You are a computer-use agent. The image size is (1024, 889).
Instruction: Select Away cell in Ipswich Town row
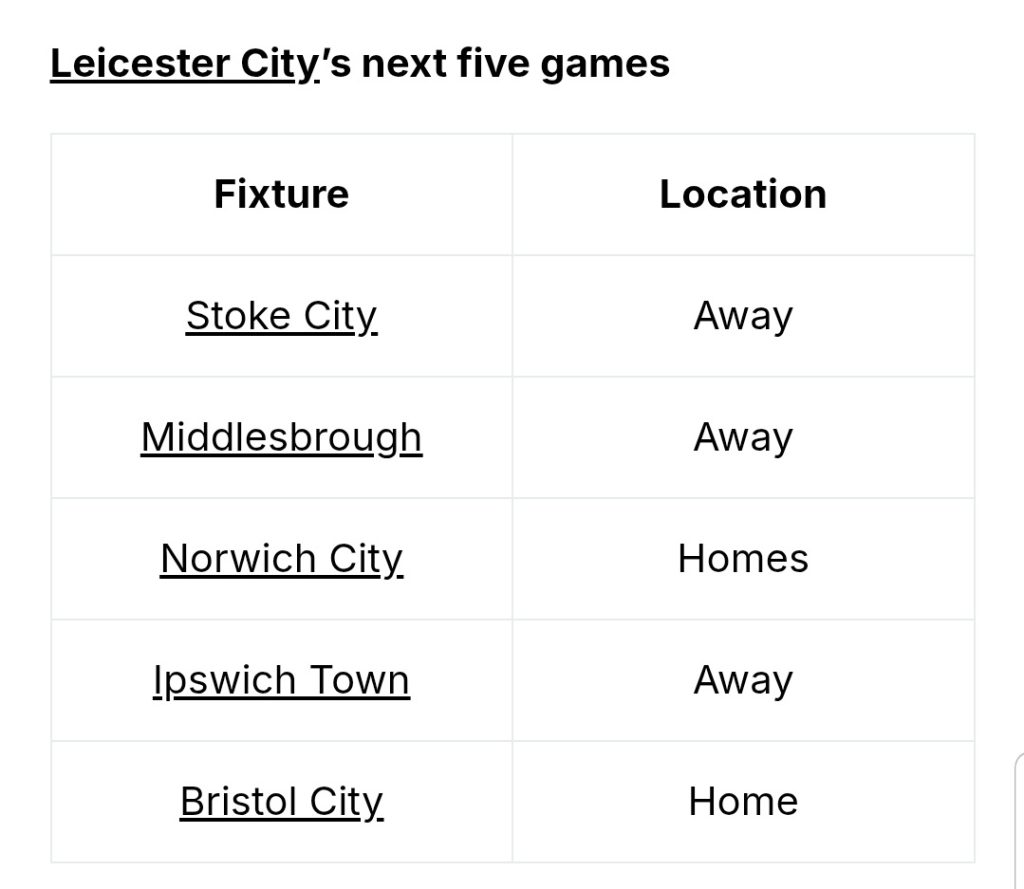(743, 681)
